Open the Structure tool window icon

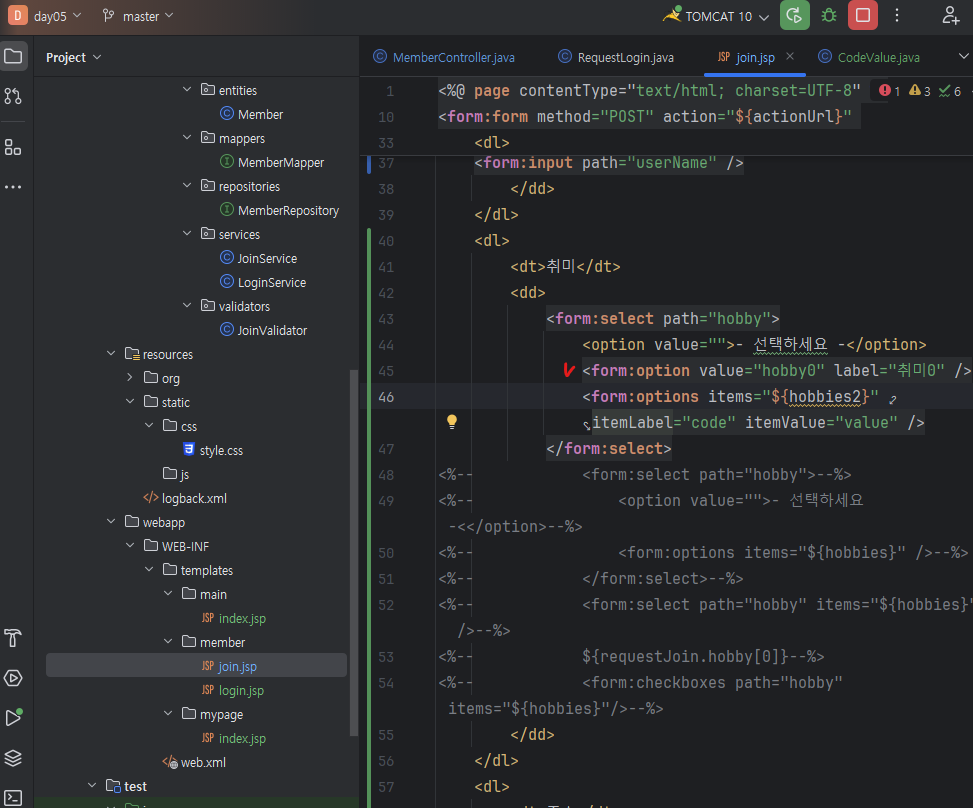[x=13, y=147]
